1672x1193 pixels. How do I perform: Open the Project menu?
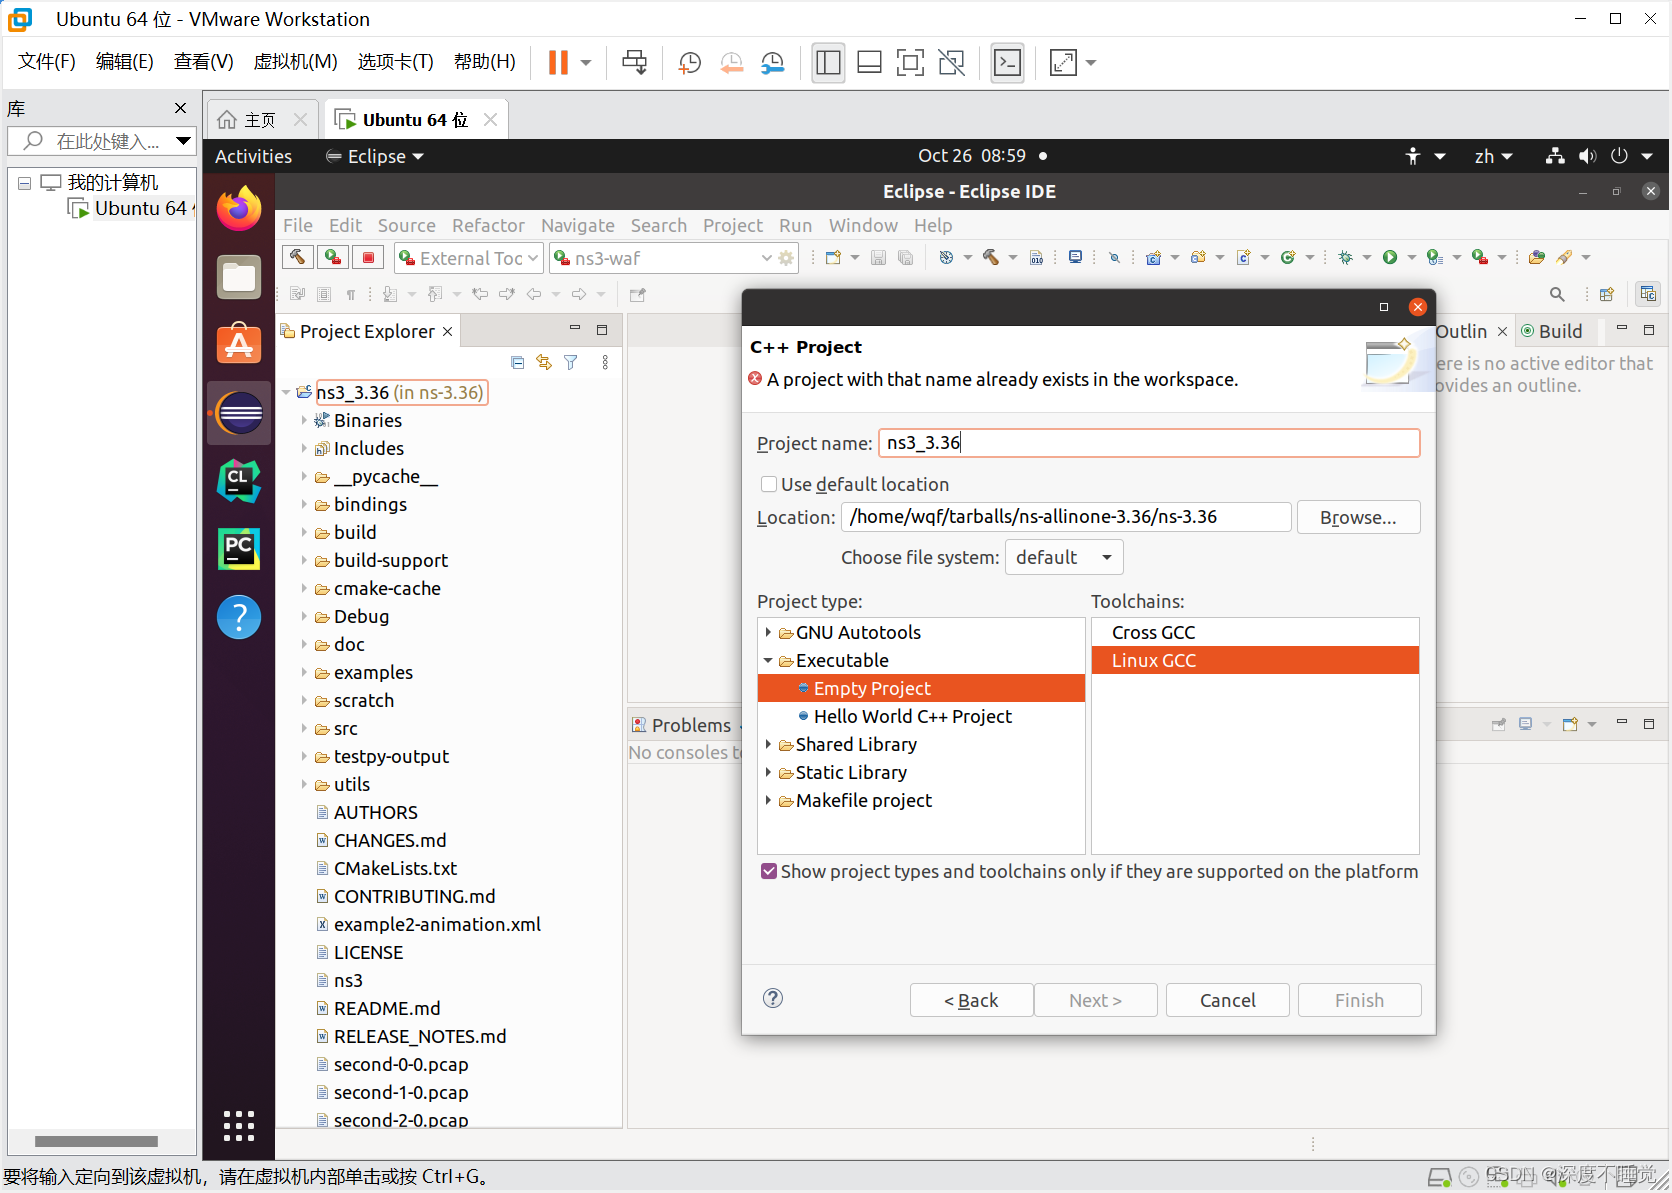tap(733, 225)
